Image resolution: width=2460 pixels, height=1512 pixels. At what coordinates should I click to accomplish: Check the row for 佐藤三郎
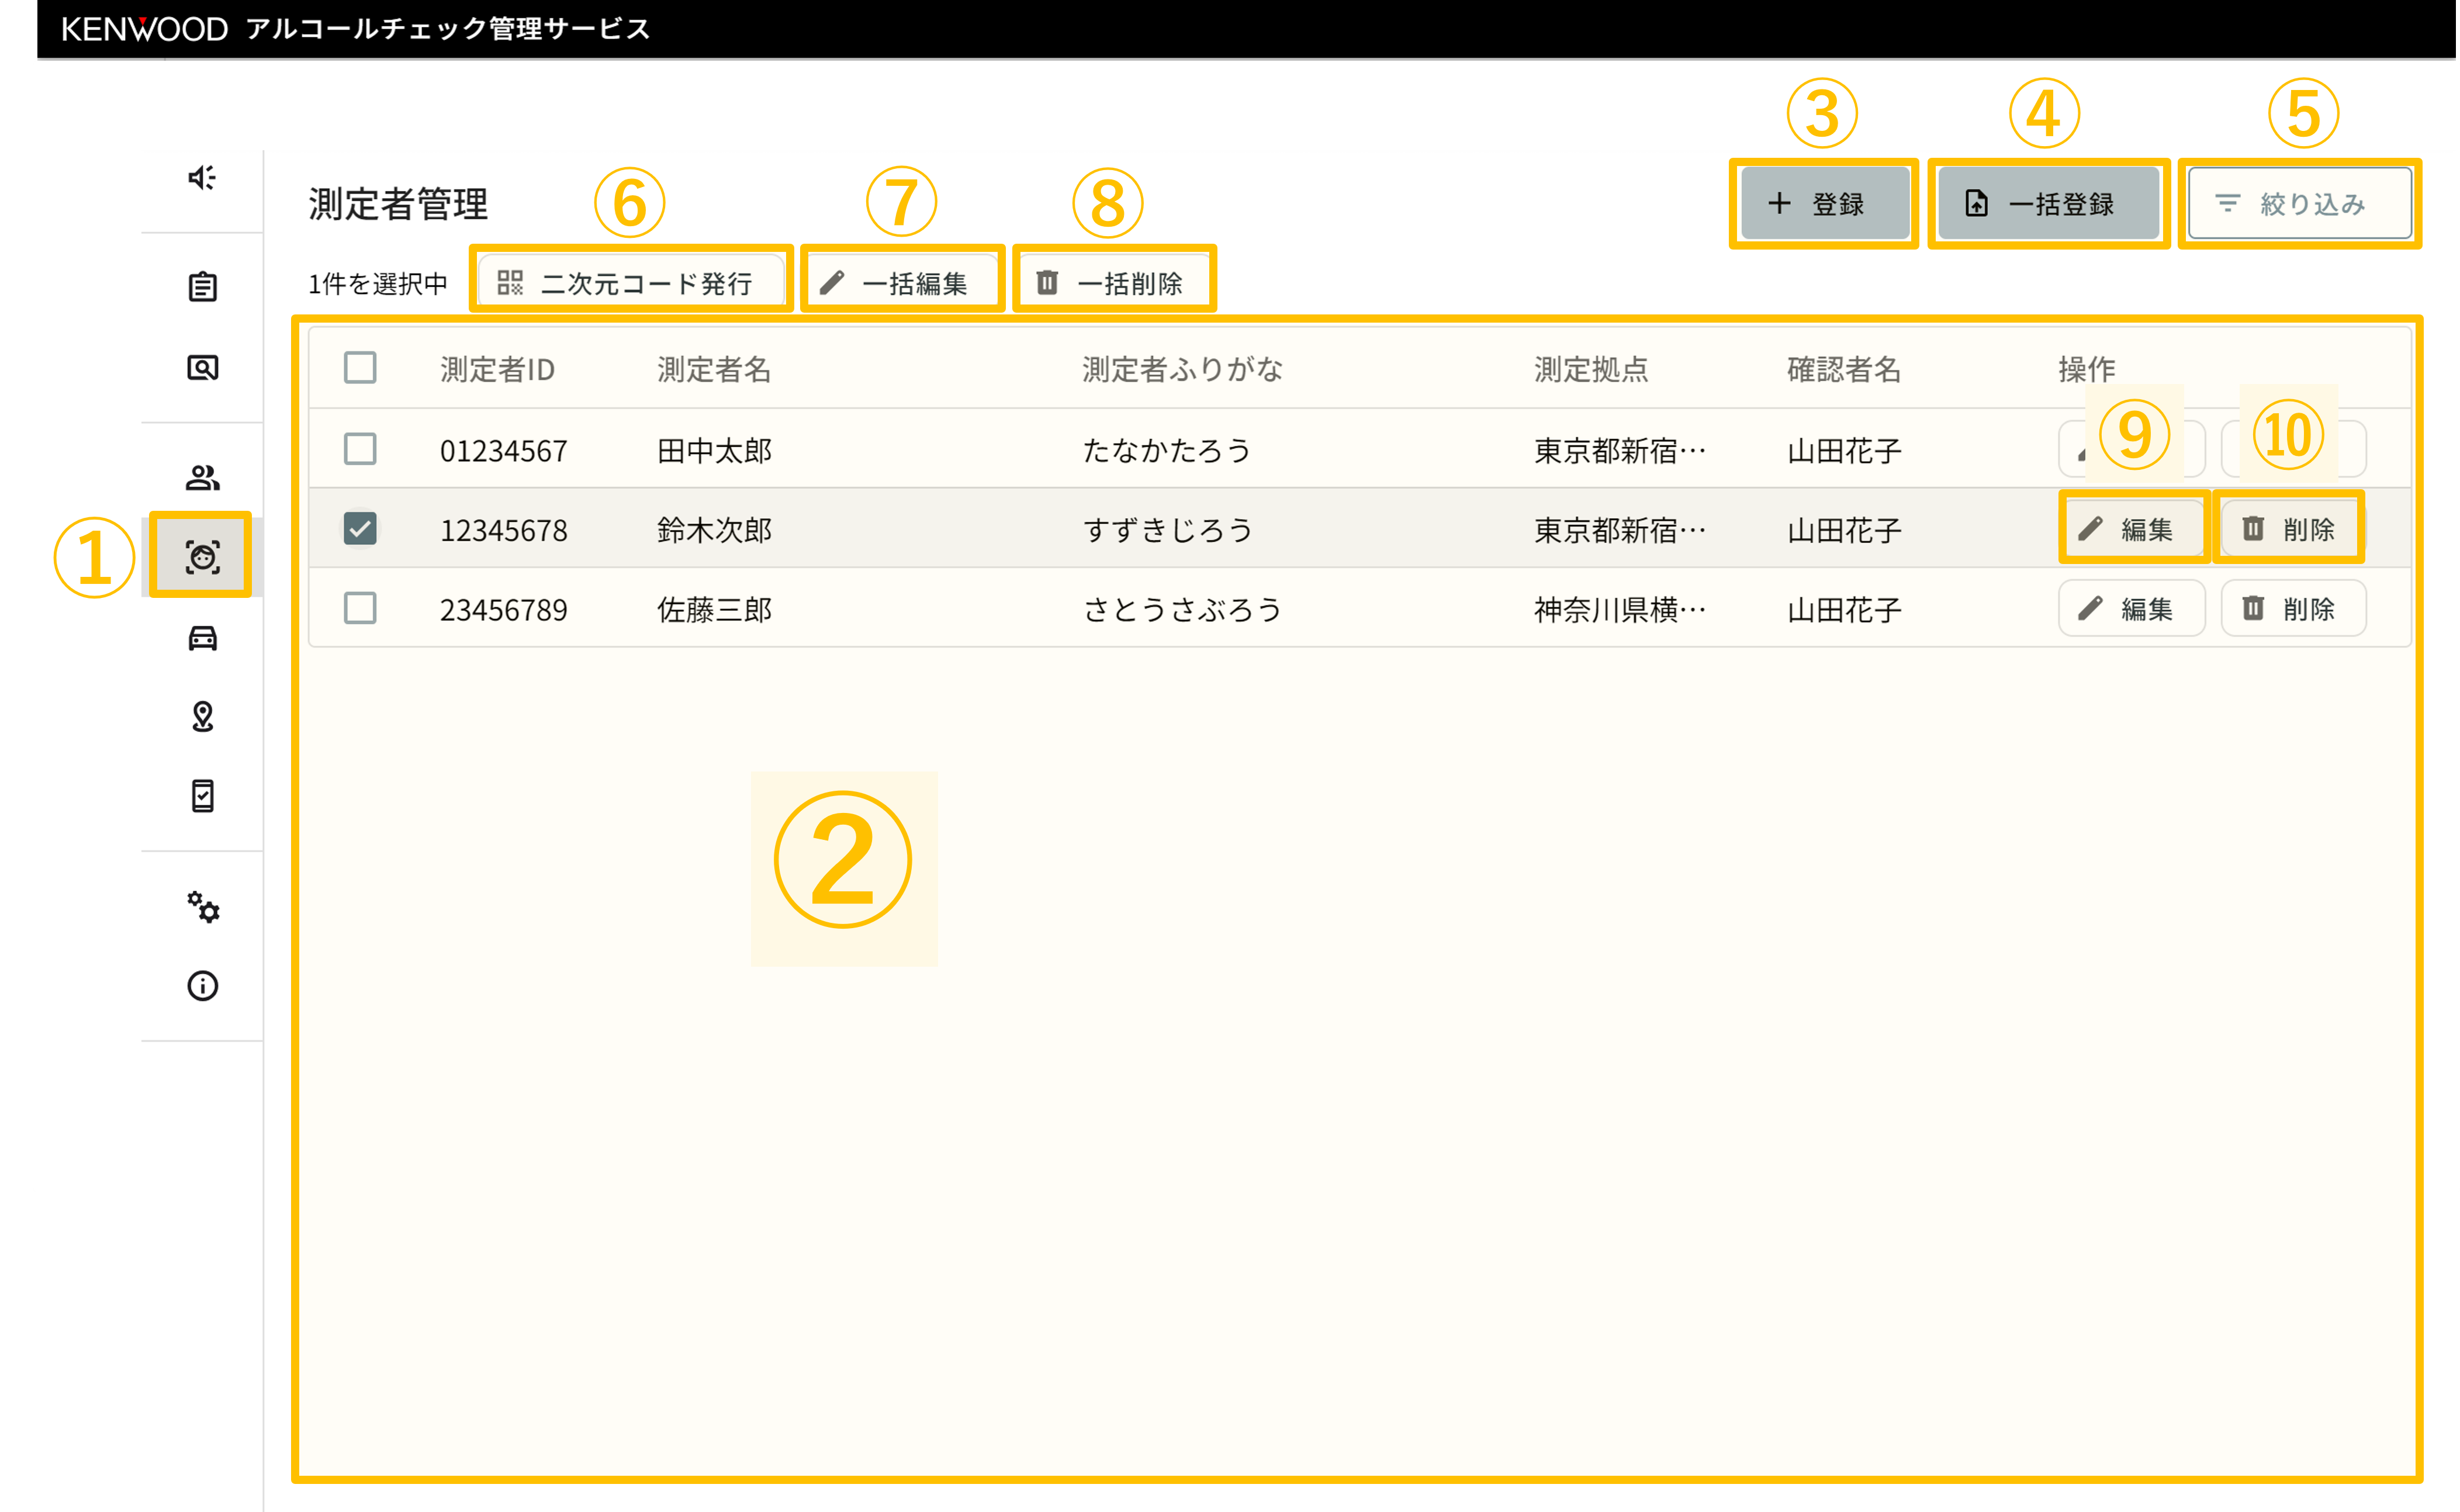(x=360, y=608)
